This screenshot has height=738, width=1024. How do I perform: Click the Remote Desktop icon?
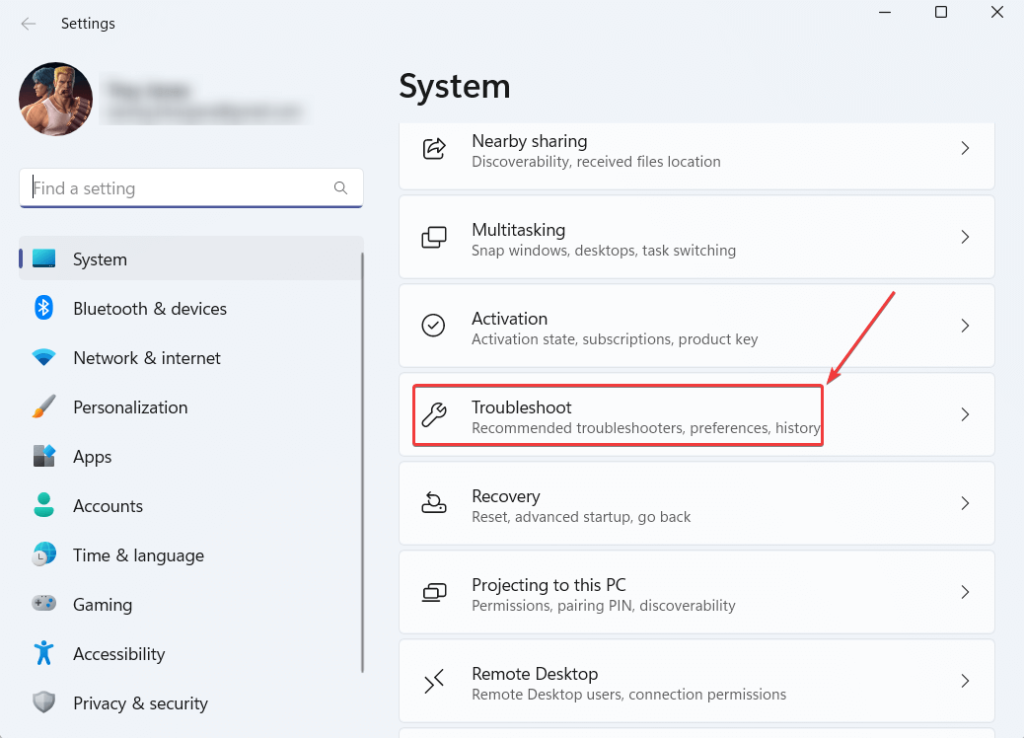coord(434,681)
